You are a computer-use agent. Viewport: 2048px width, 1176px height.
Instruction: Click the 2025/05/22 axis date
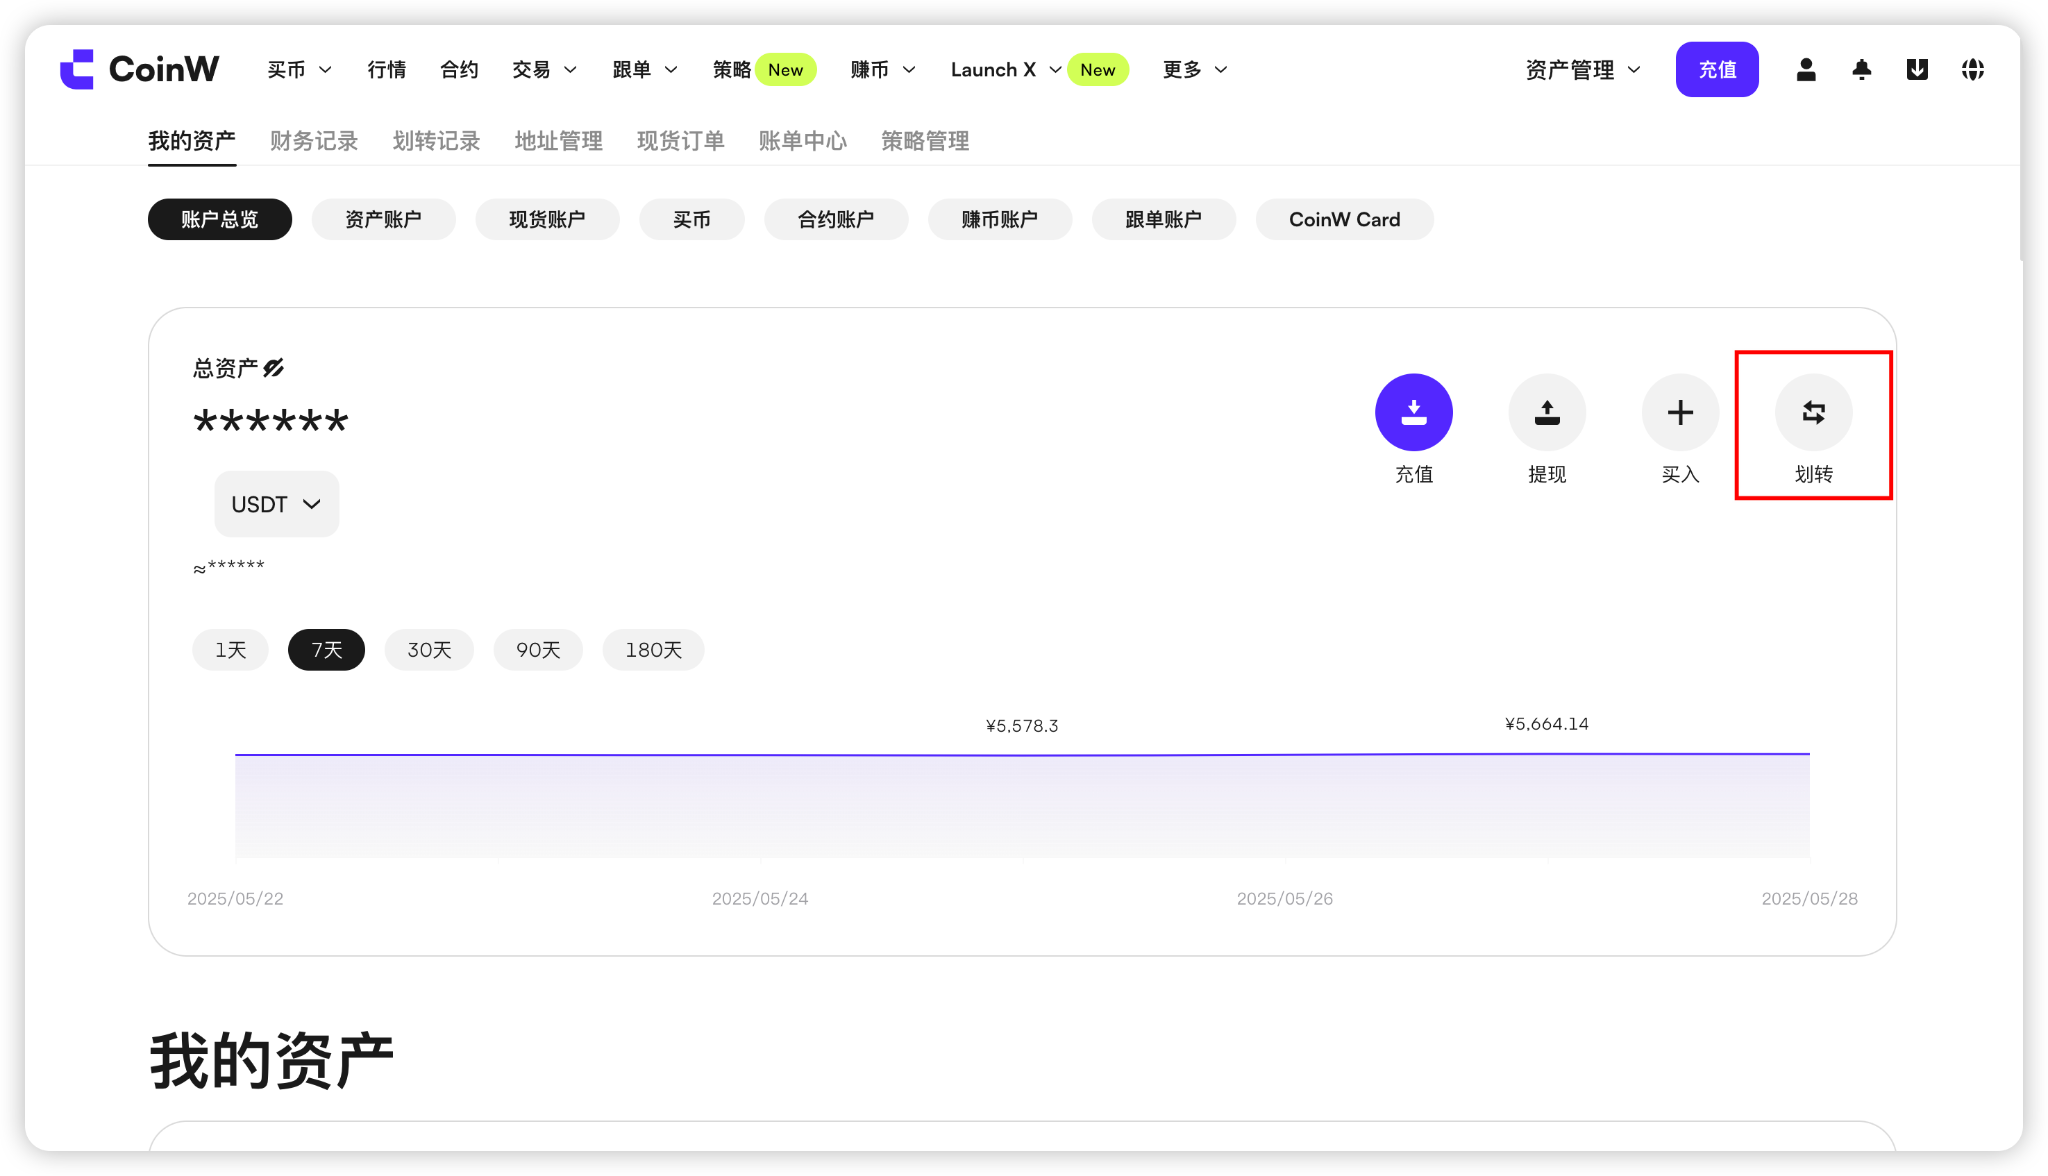(235, 899)
